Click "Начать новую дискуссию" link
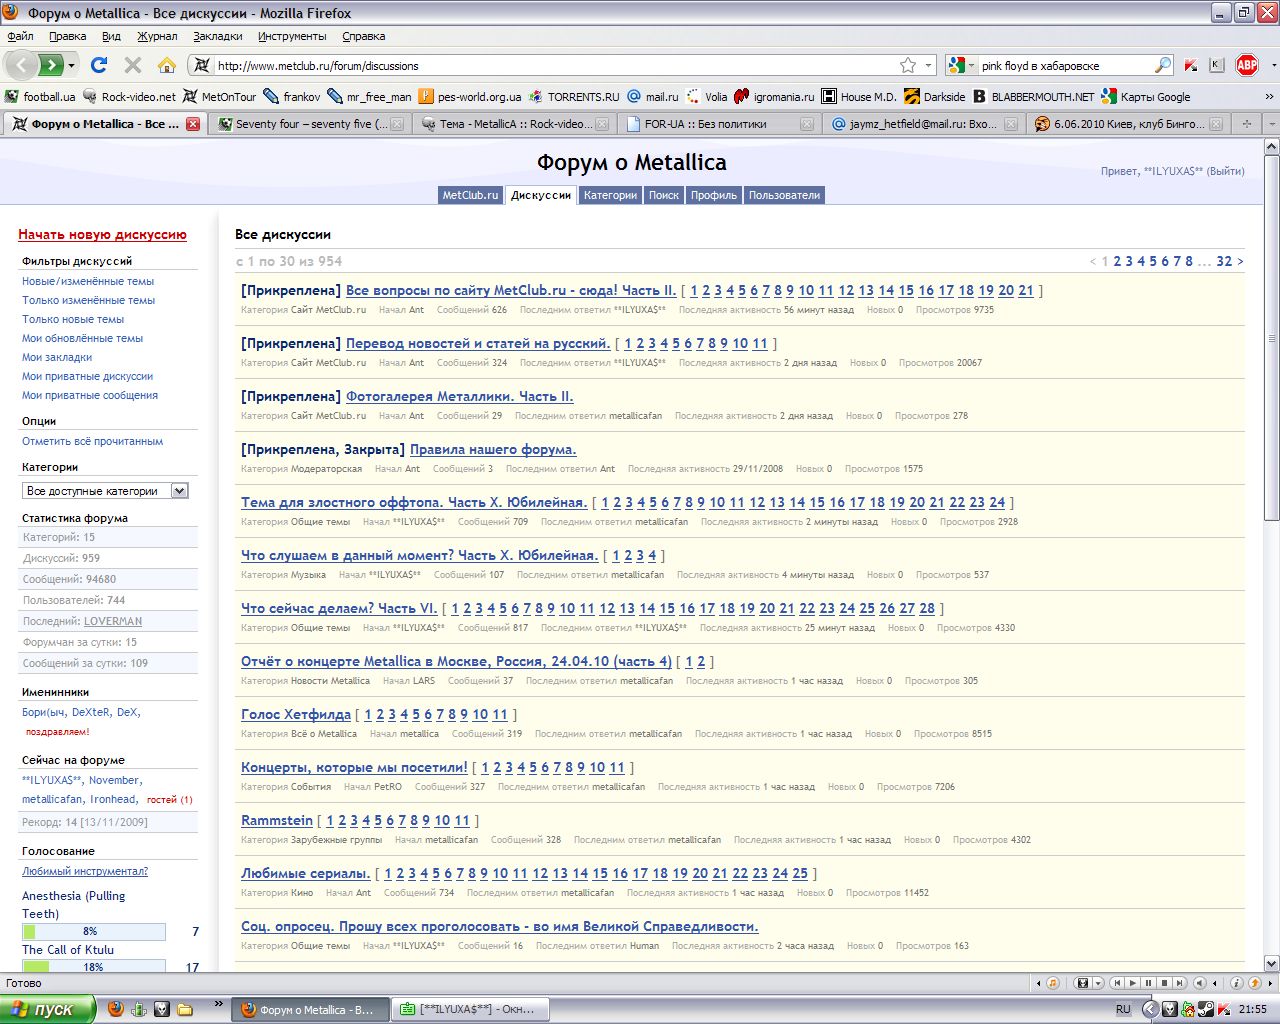1280x1024 pixels. (x=102, y=235)
